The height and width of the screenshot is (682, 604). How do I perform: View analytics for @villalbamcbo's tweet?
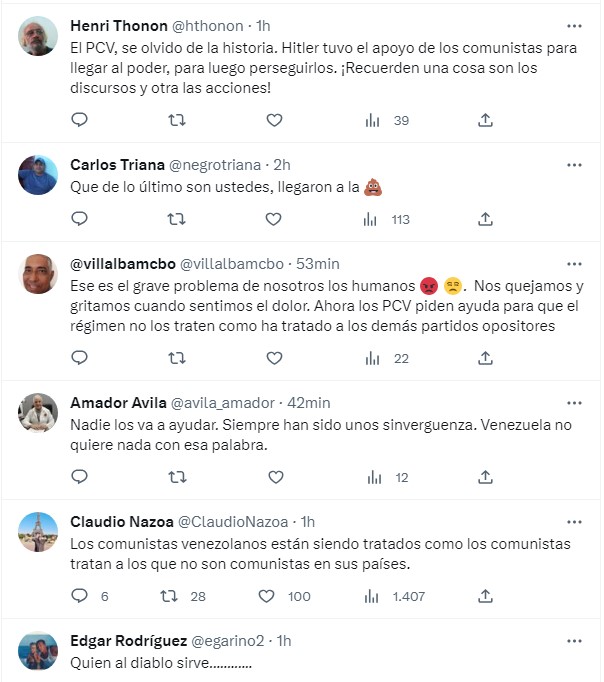373,358
